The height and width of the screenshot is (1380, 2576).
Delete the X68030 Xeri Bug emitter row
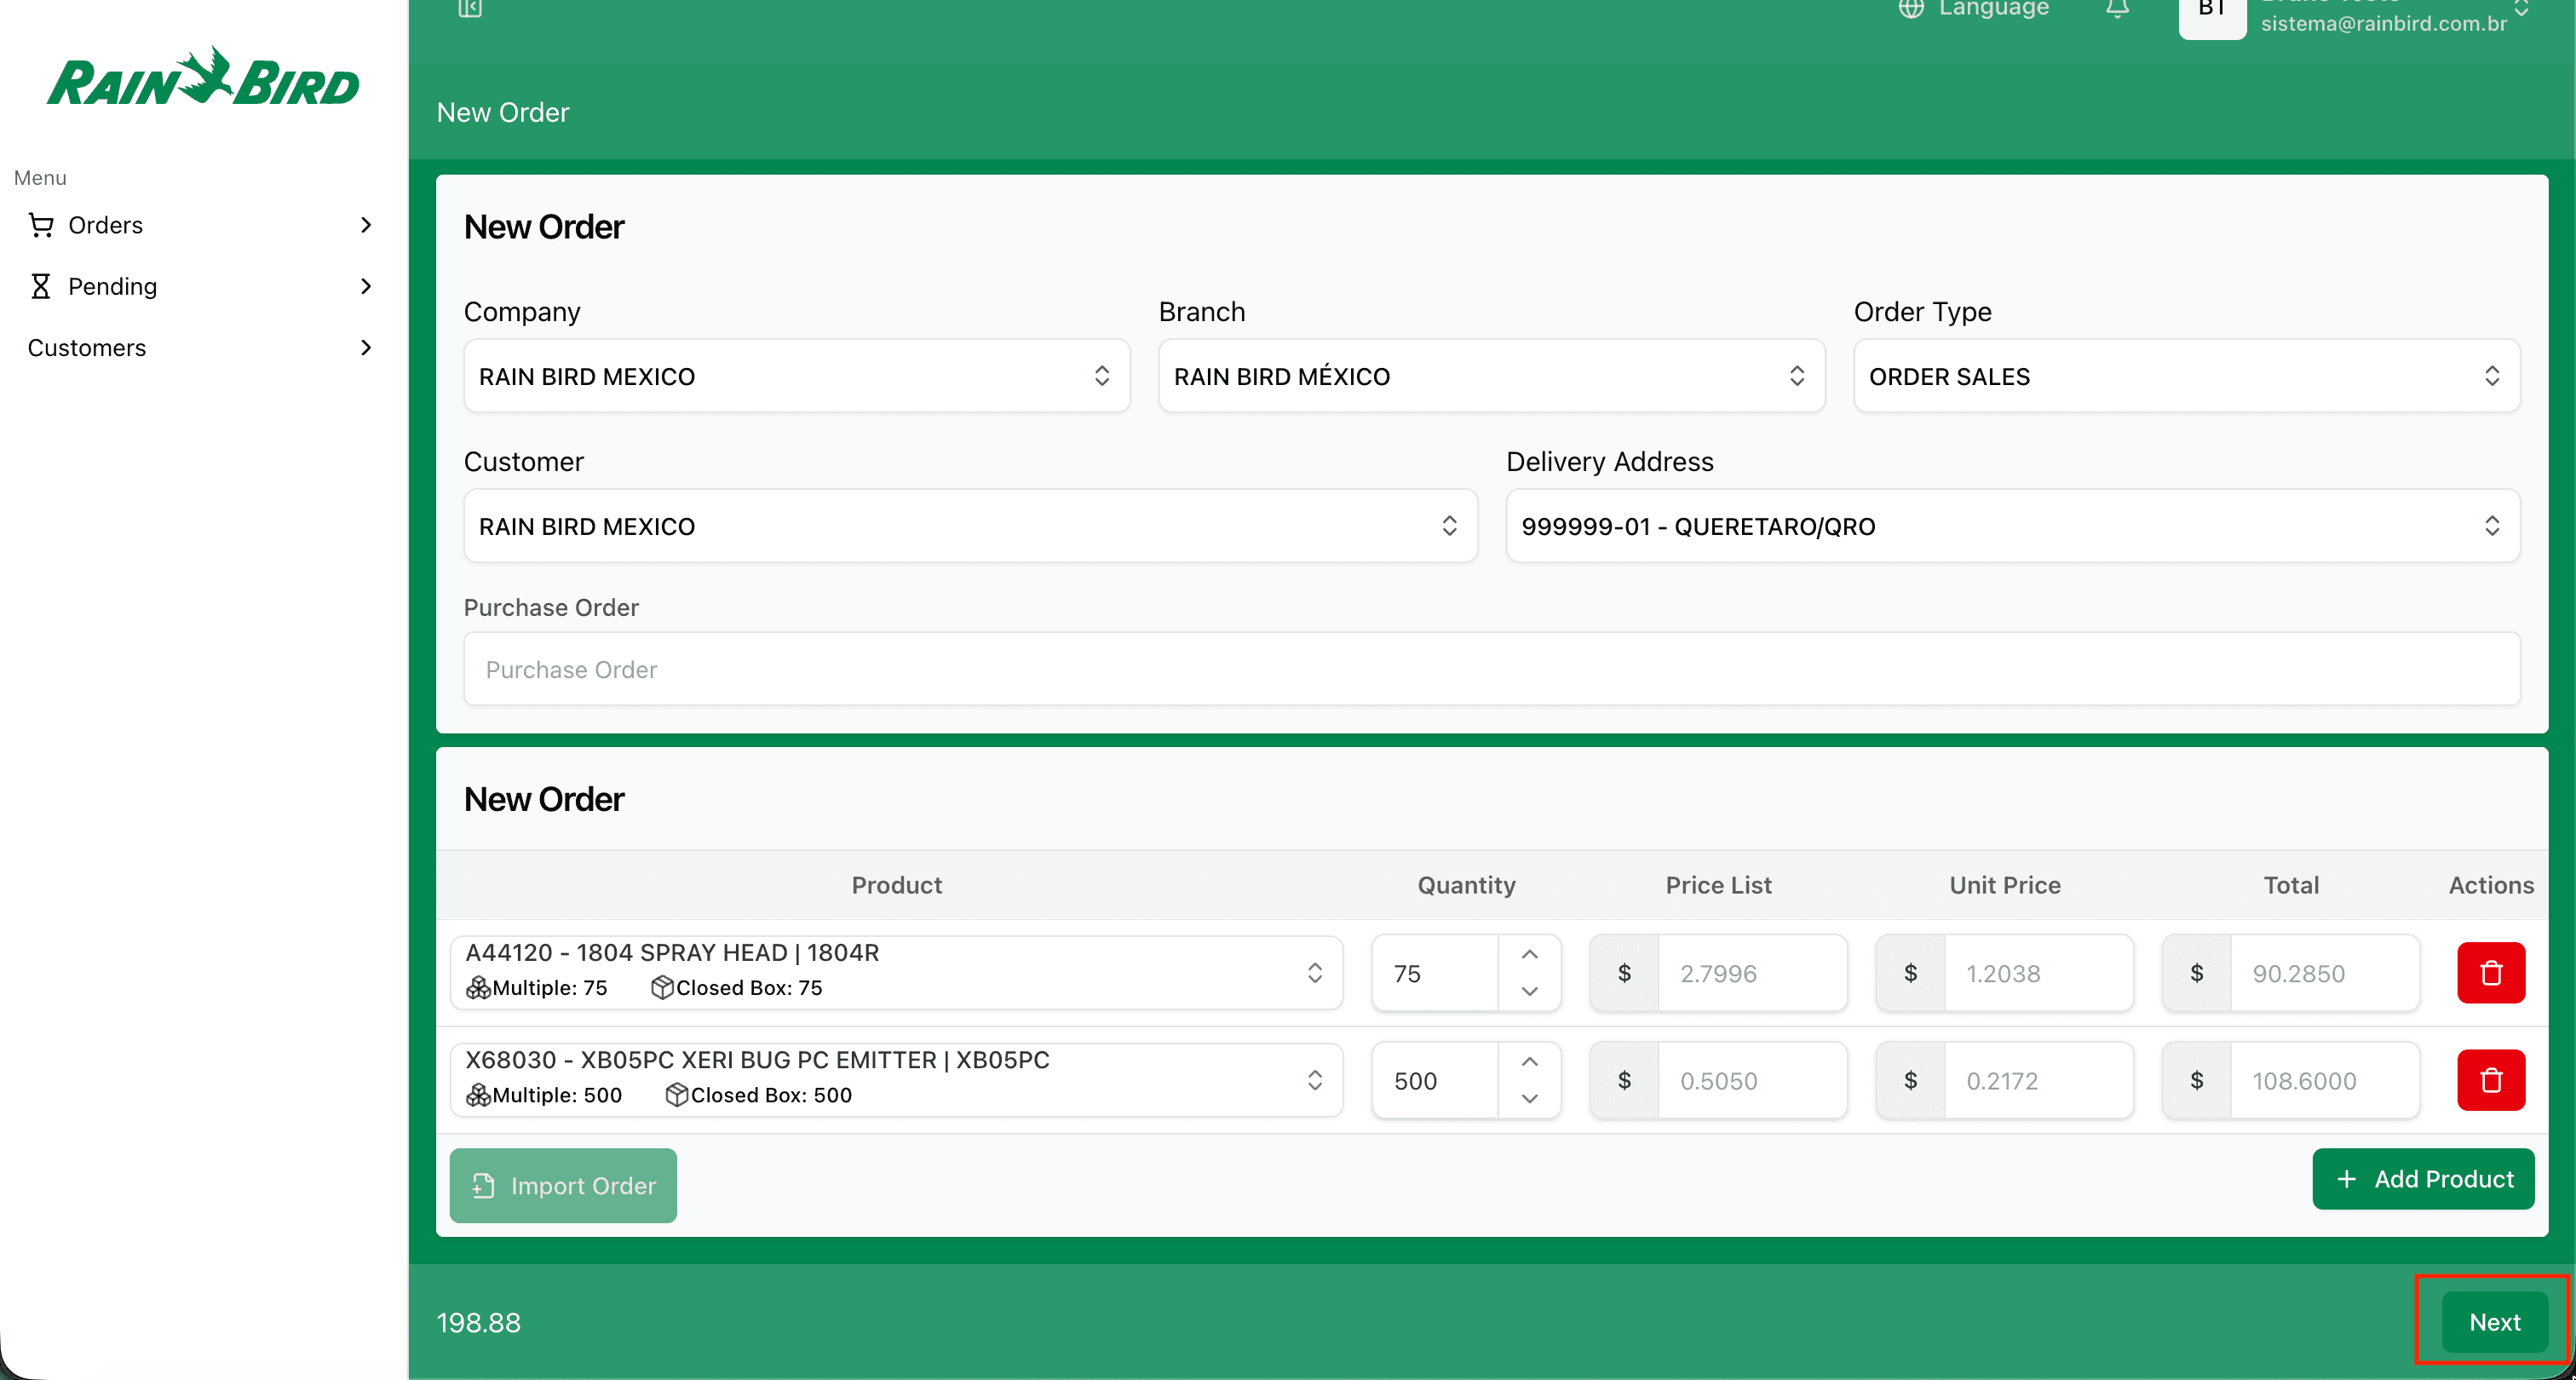point(2490,1079)
